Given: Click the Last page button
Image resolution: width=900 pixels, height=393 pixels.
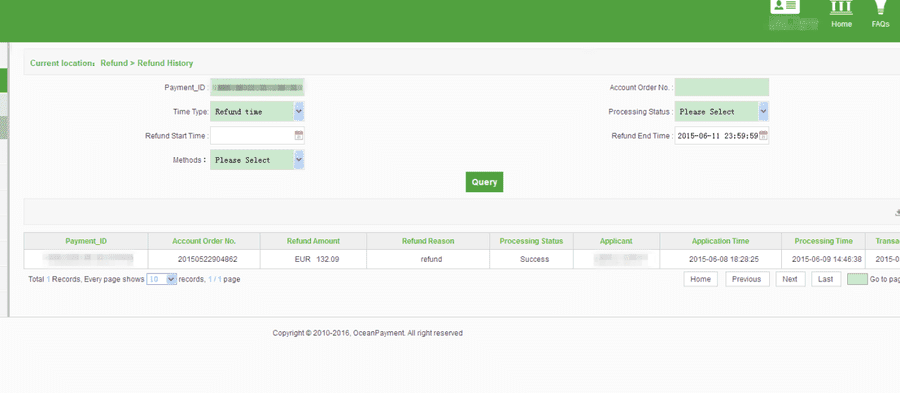Looking at the screenshot, I should pyautogui.click(x=825, y=279).
